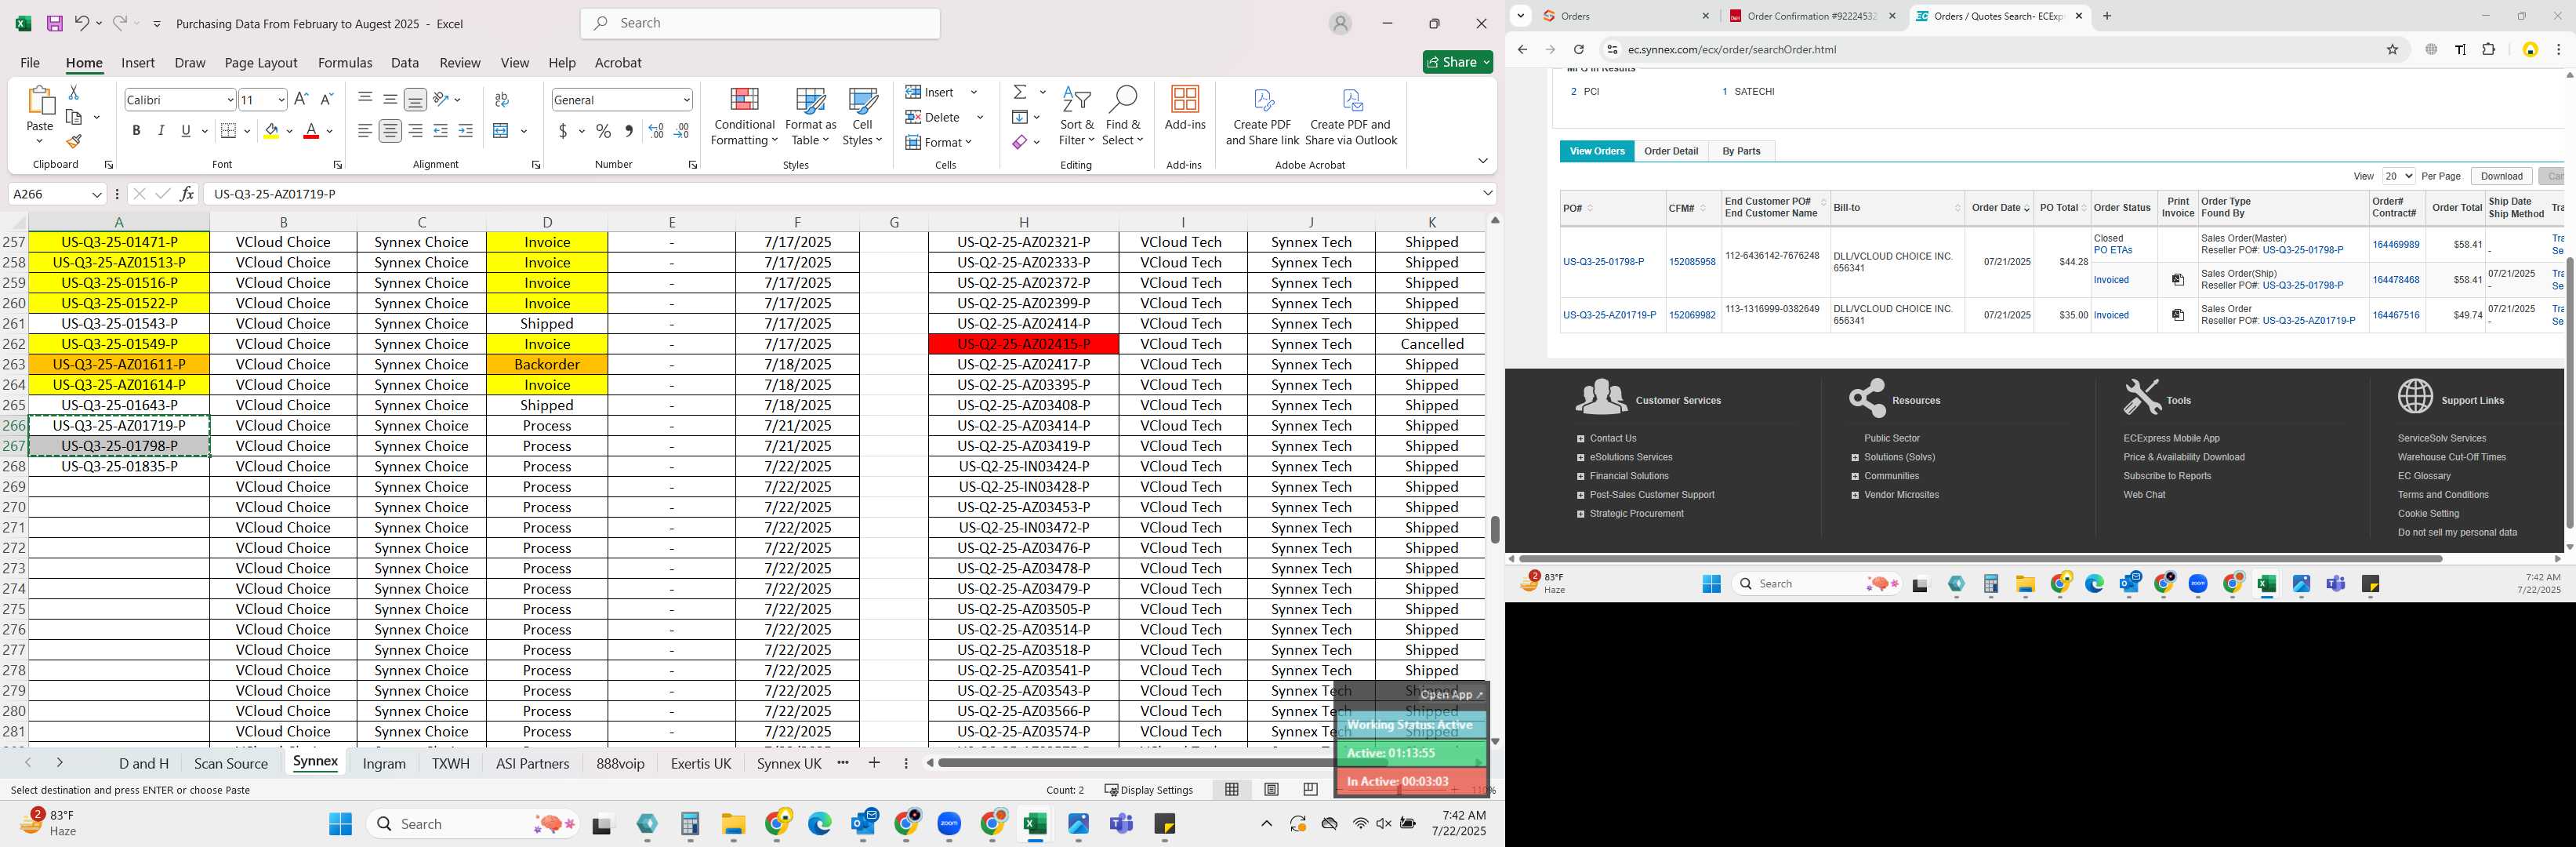This screenshot has height=847, width=2576.
Task: Click the Undo arrow in title bar
Action: (82, 23)
